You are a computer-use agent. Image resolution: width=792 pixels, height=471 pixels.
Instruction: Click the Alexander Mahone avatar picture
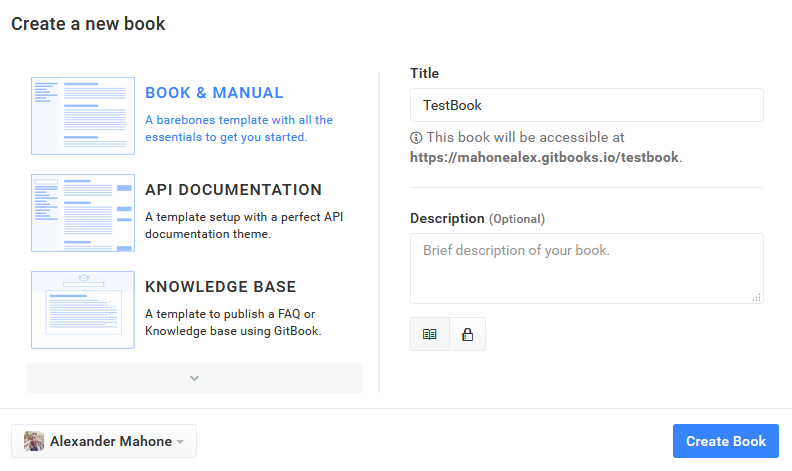34,441
